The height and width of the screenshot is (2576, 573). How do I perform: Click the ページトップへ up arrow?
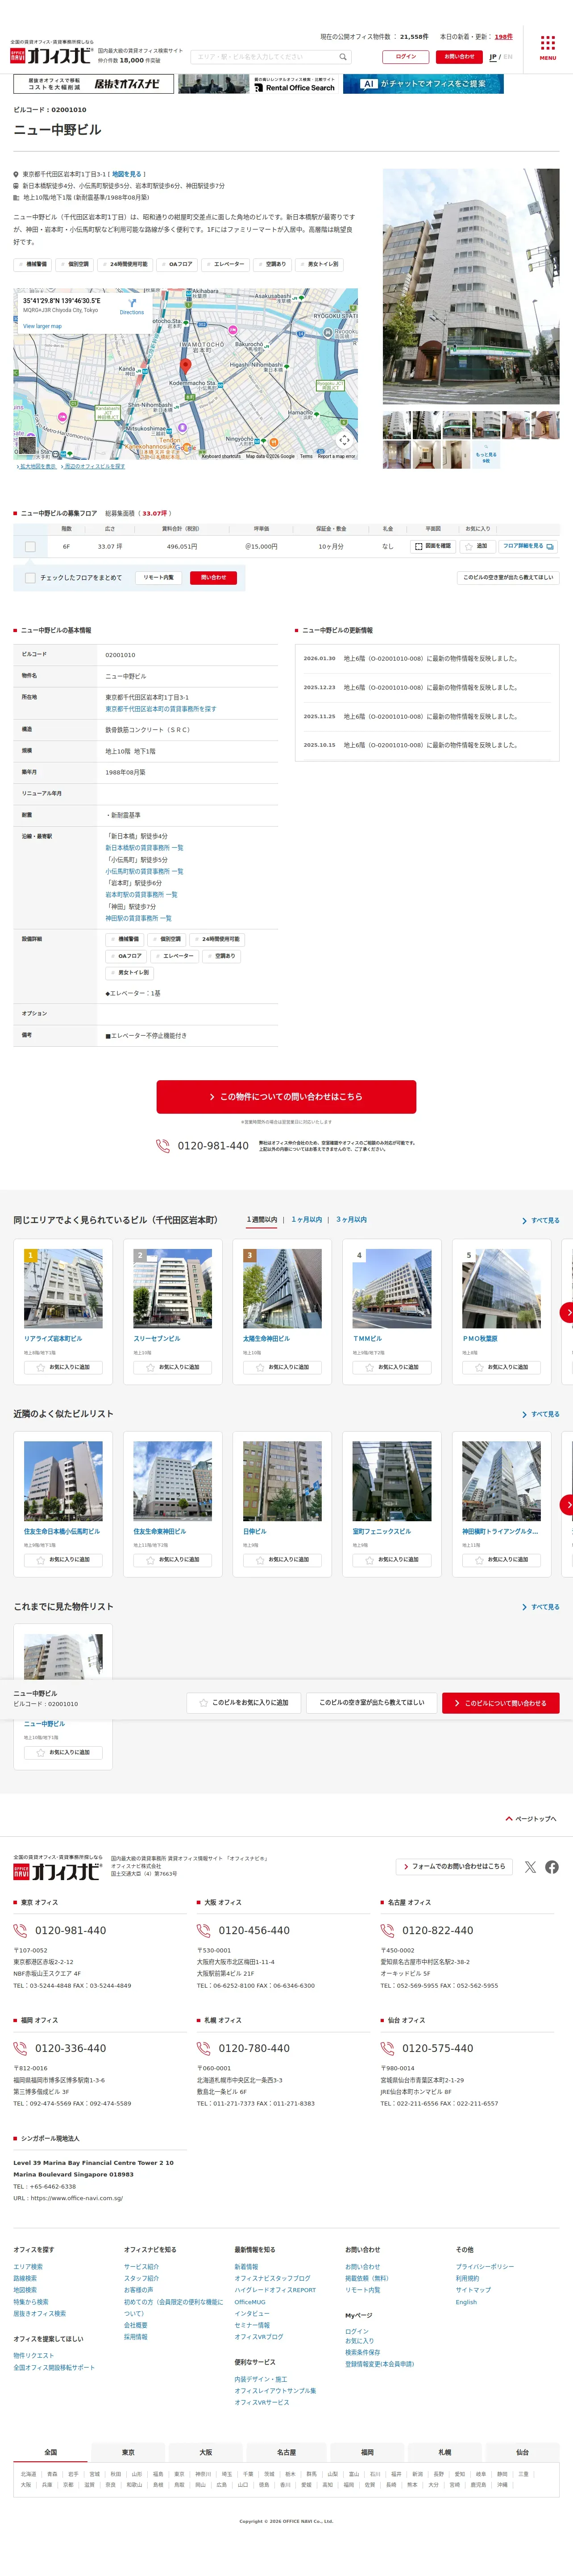pos(531,1819)
